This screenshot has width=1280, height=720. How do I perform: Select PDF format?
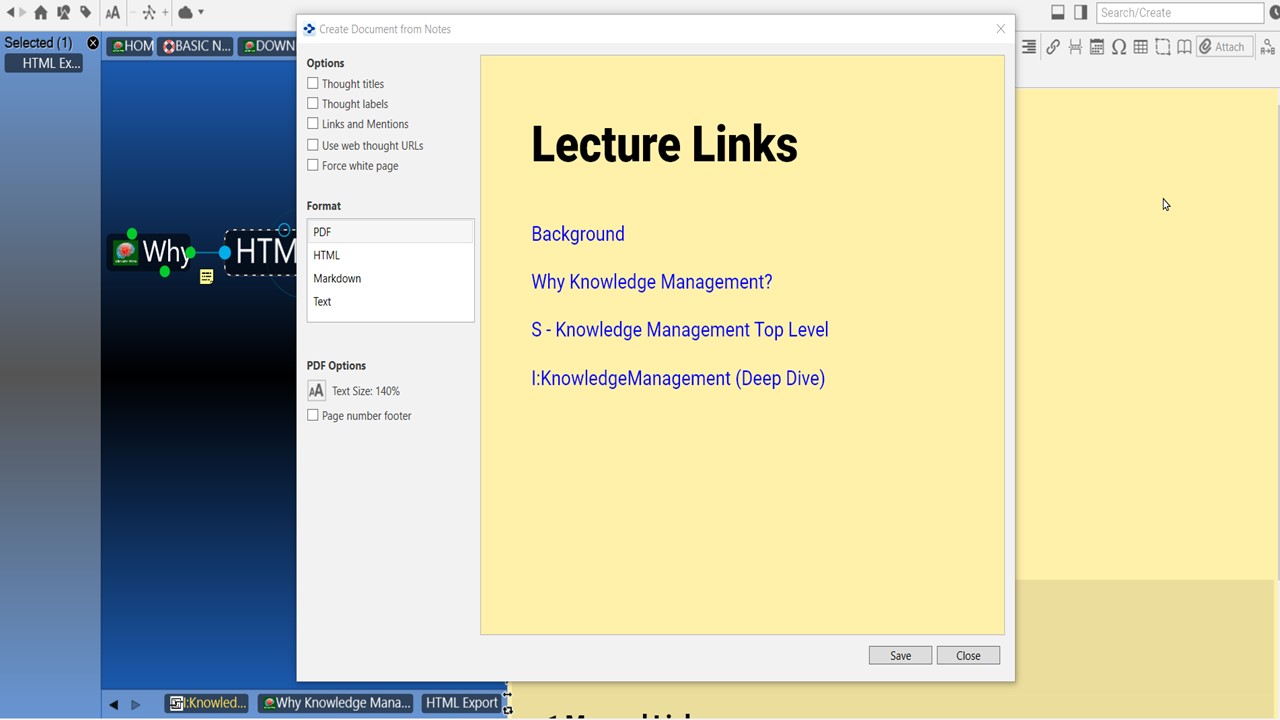pyautogui.click(x=390, y=232)
